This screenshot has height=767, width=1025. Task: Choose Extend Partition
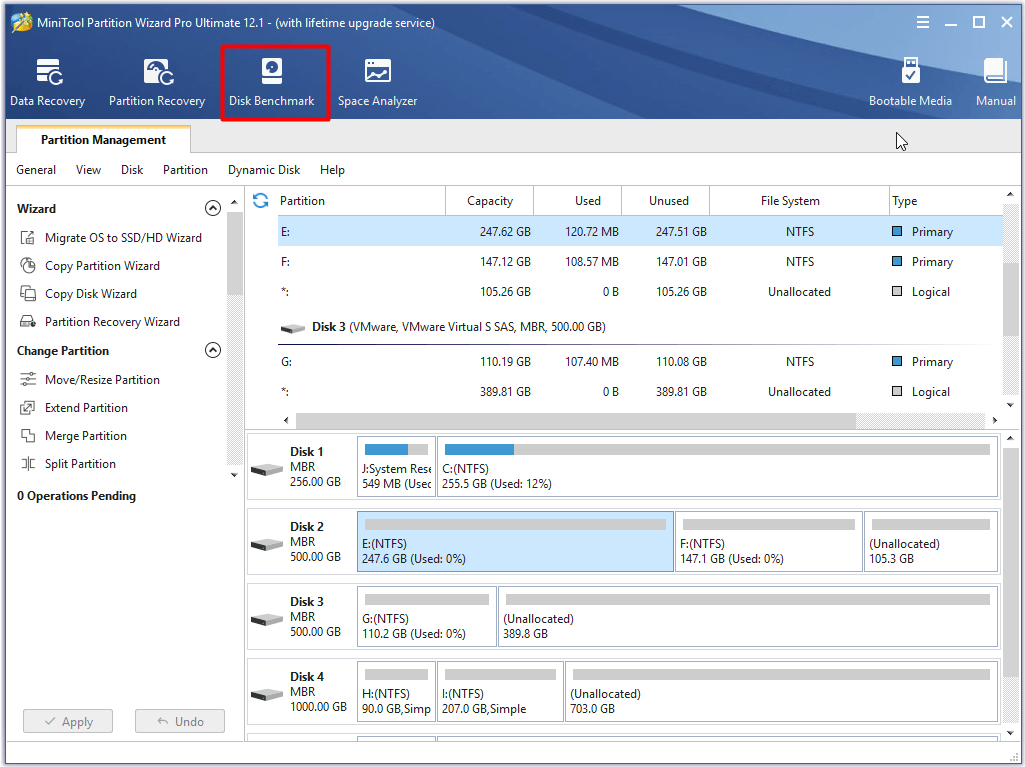(x=73, y=408)
